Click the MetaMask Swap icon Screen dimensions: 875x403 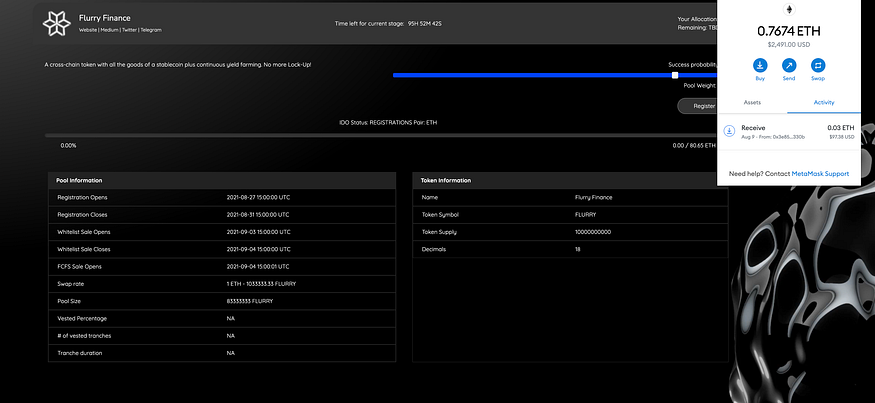pyautogui.click(x=818, y=65)
